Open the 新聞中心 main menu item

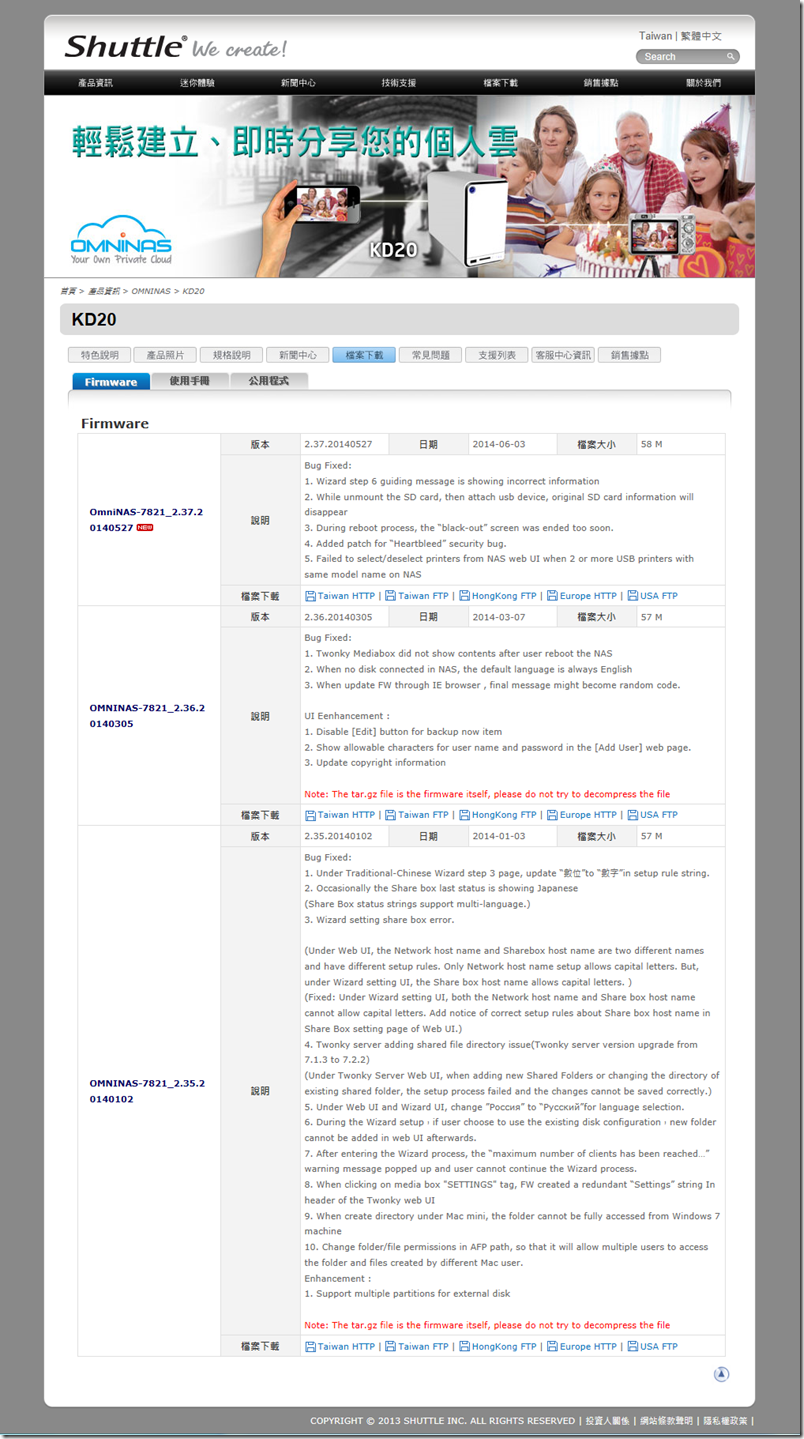click(298, 83)
